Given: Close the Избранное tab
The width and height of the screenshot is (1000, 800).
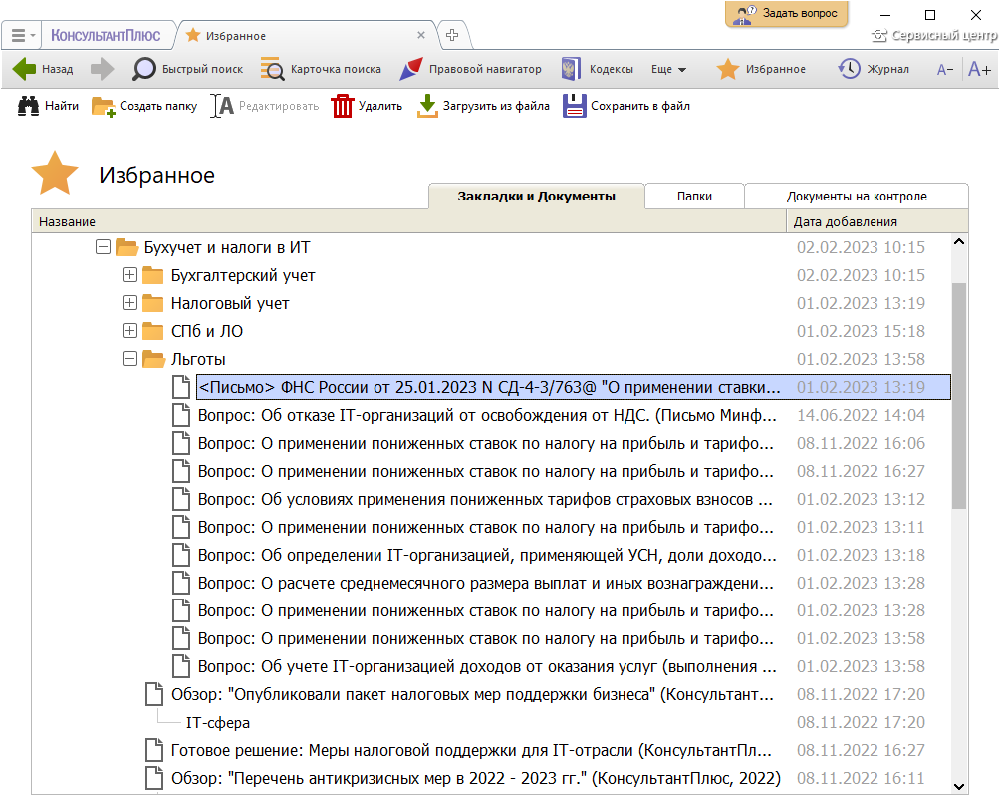Looking at the screenshot, I should [421, 35].
